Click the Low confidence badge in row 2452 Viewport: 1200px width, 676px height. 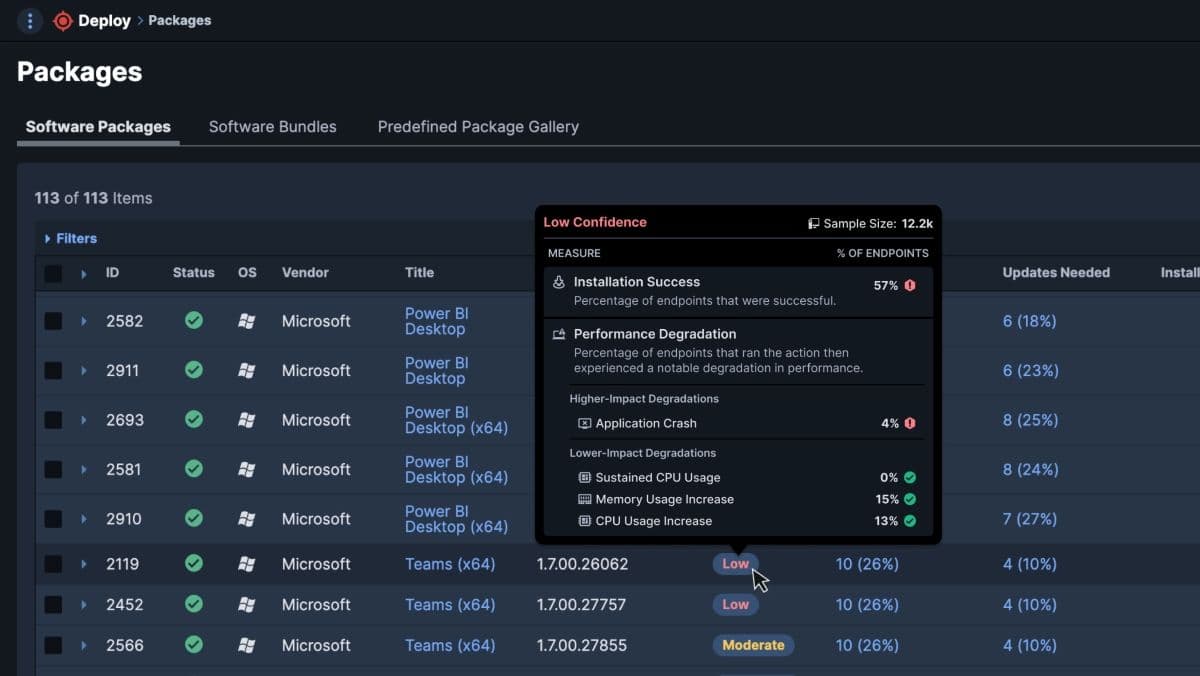tap(735, 605)
